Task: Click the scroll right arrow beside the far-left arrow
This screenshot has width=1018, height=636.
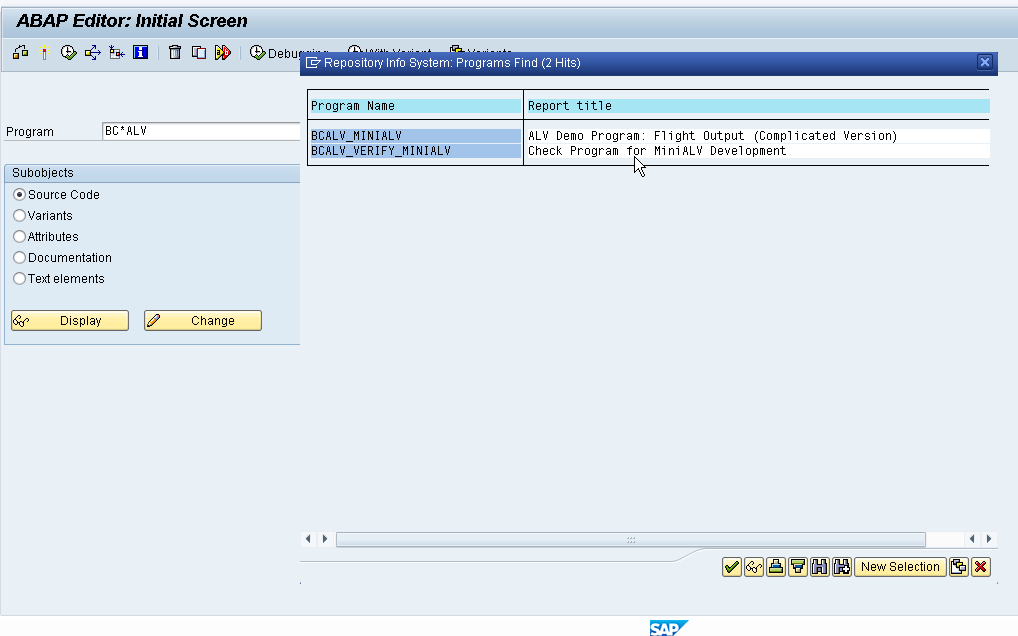Action: coord(325,539)
